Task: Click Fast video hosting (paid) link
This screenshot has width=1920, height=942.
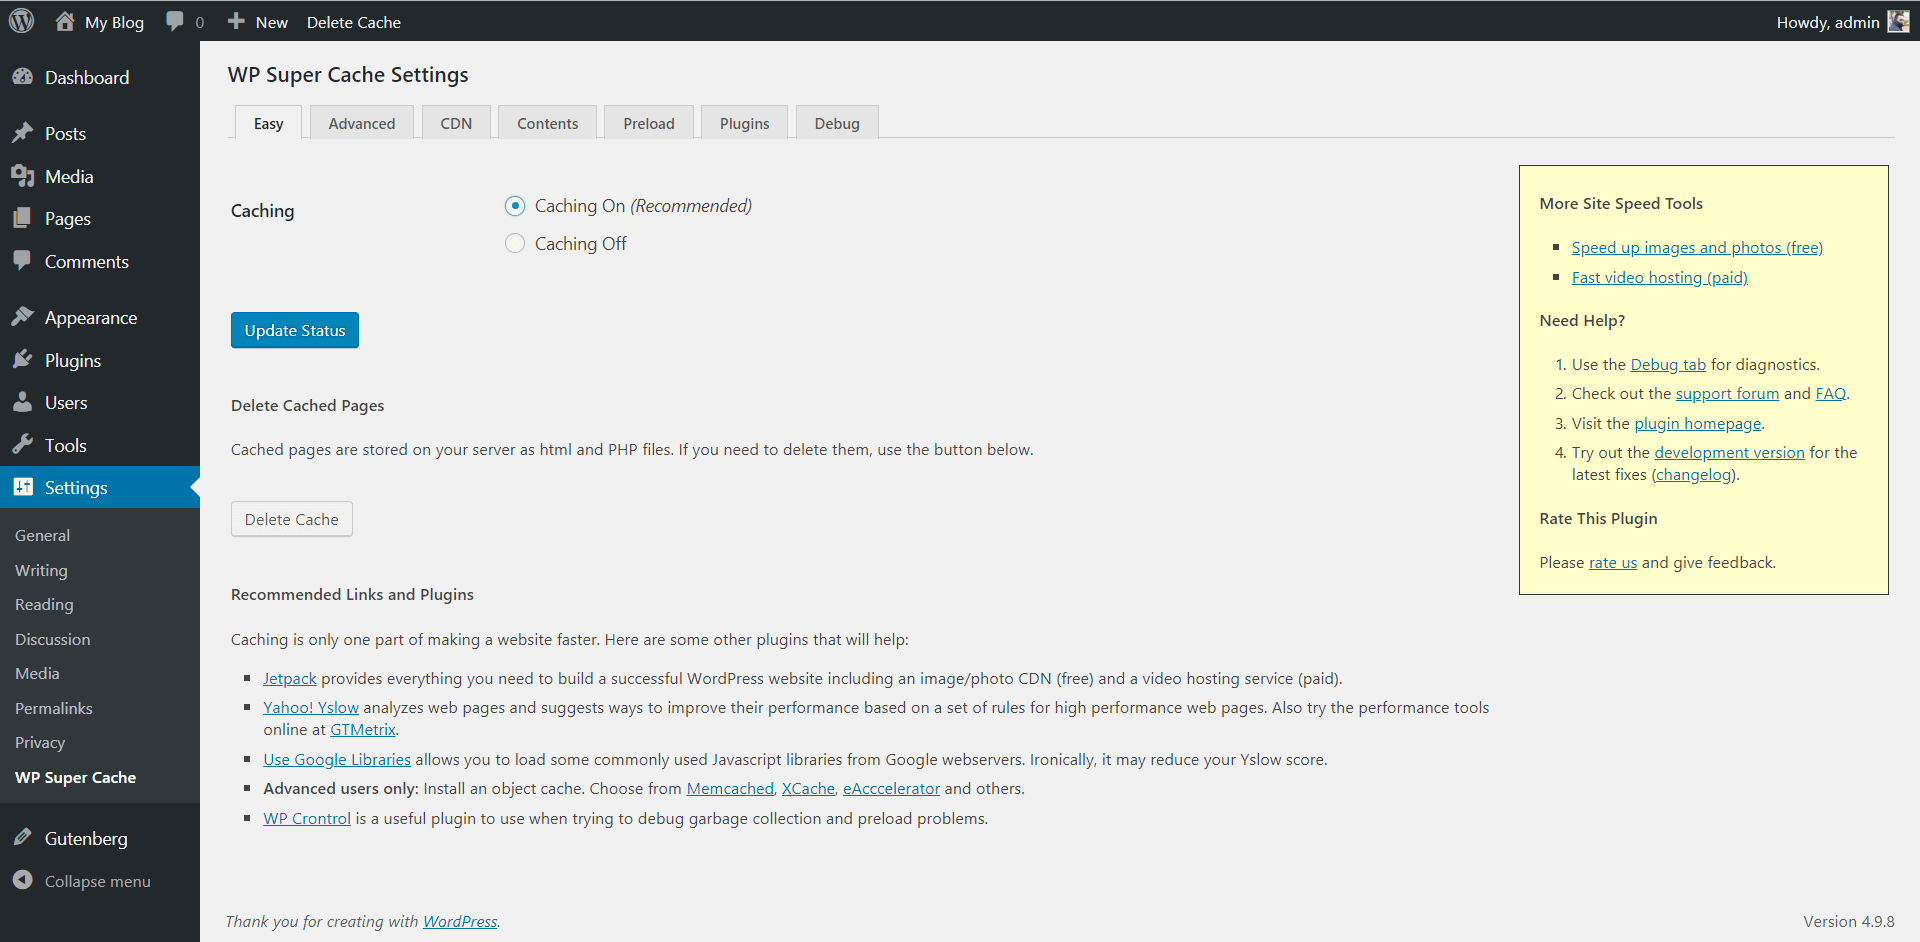Action: (1660, 277)
